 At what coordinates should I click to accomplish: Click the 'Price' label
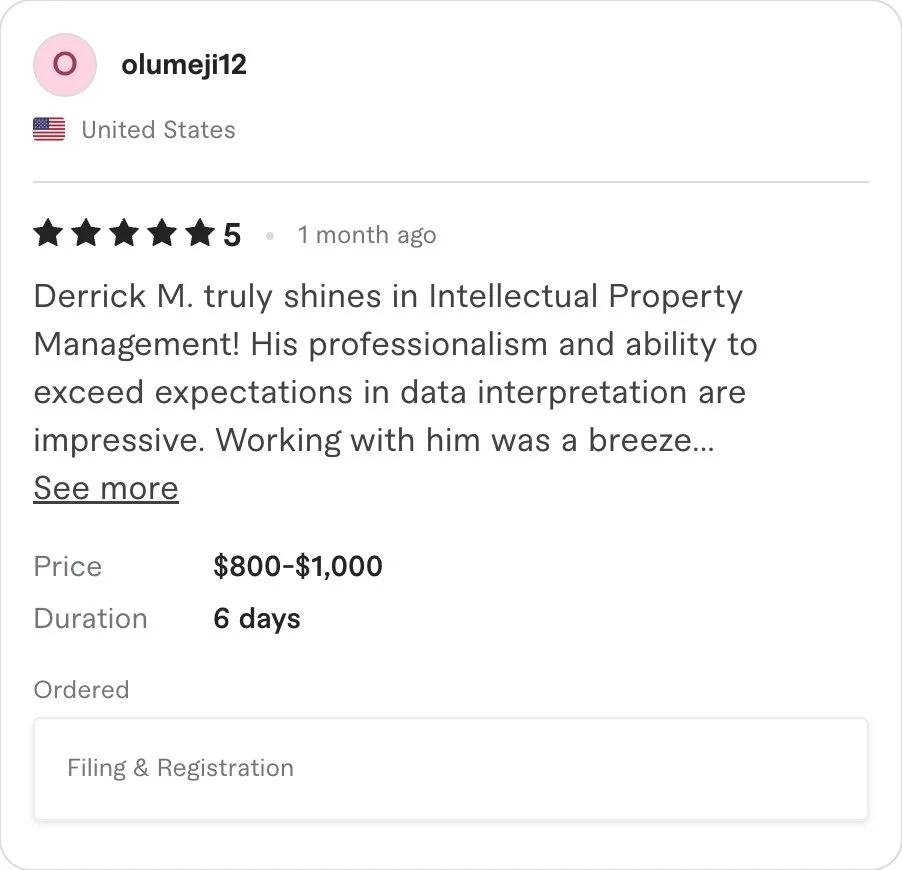pos(68,567)
